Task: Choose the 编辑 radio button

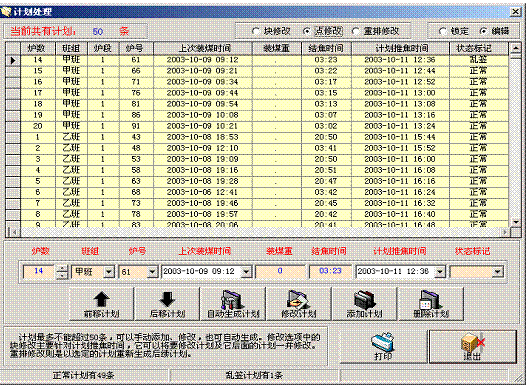Action: pos(484,31)
